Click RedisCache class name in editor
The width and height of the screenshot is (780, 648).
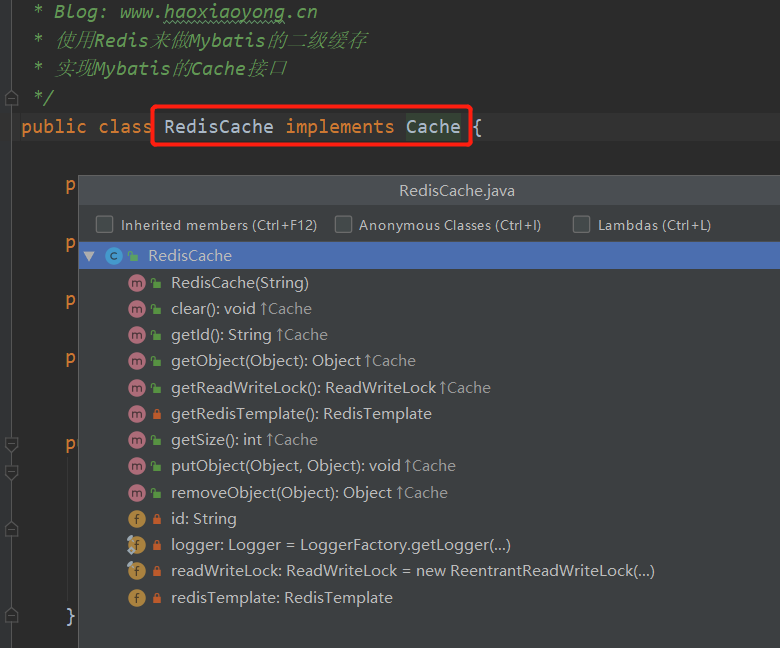(x=219, y=127)
